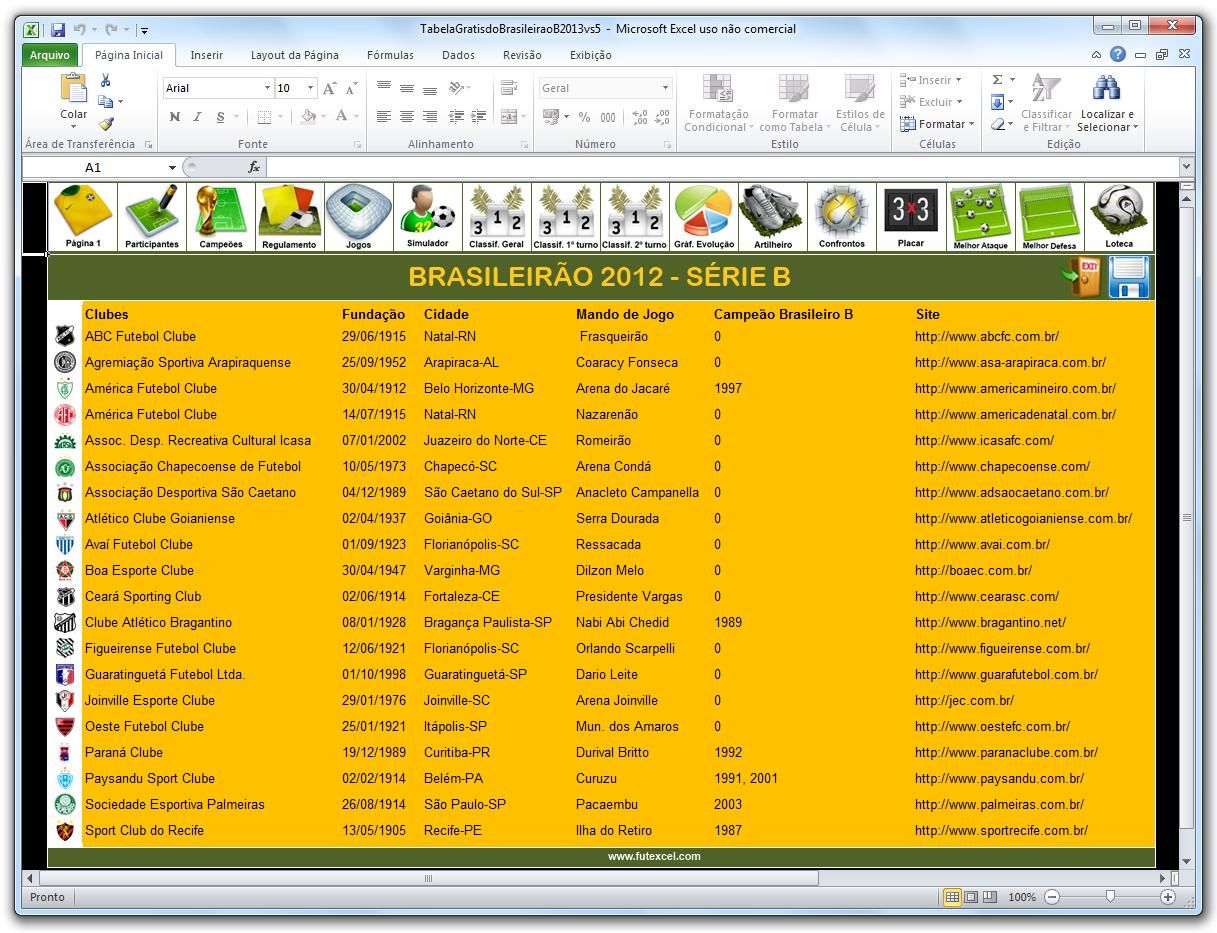
Task: Open the font size dropdown
Action: coord(310,88)
